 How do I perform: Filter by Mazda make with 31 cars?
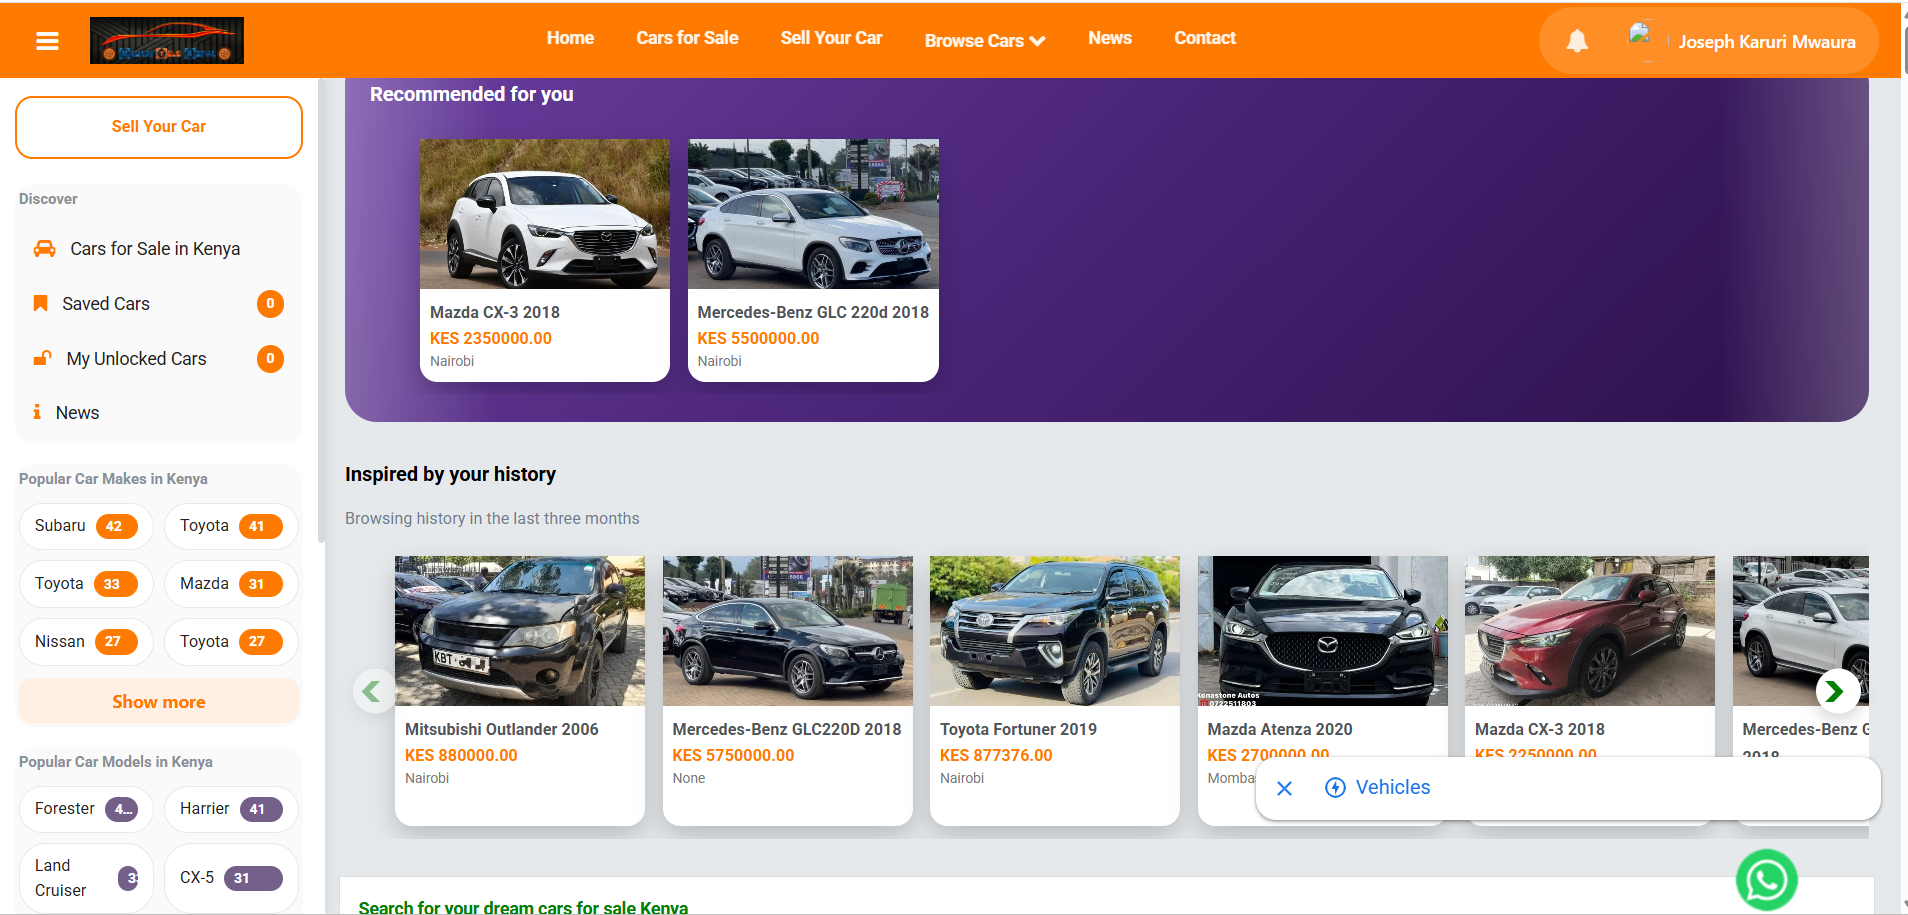coord(231,584)
